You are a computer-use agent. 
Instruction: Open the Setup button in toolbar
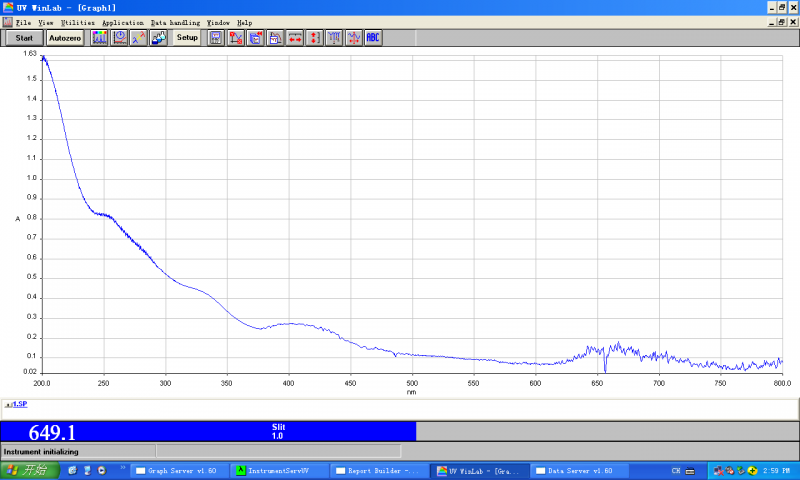[x=187, y=38]
